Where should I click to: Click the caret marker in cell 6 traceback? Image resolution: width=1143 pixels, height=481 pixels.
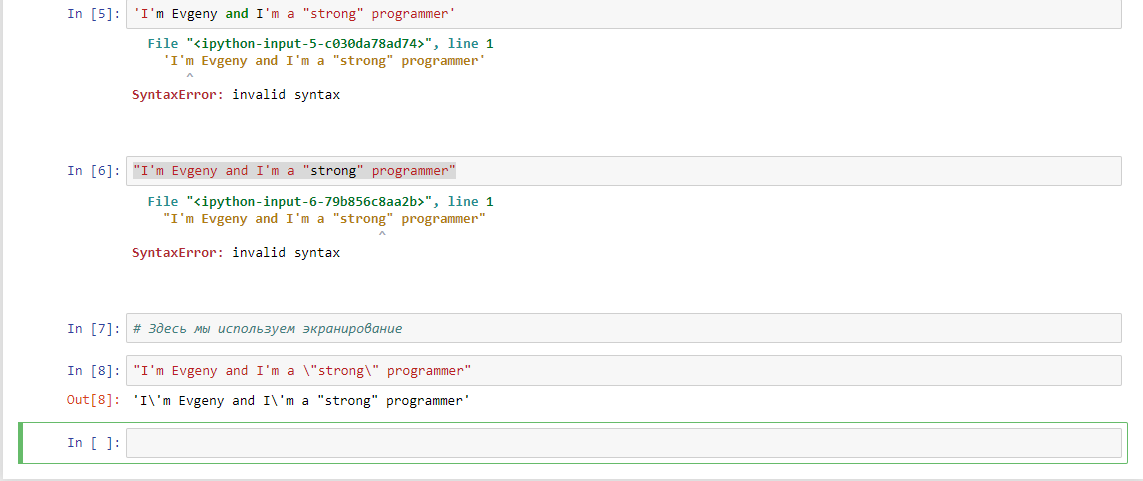[381, 235]
